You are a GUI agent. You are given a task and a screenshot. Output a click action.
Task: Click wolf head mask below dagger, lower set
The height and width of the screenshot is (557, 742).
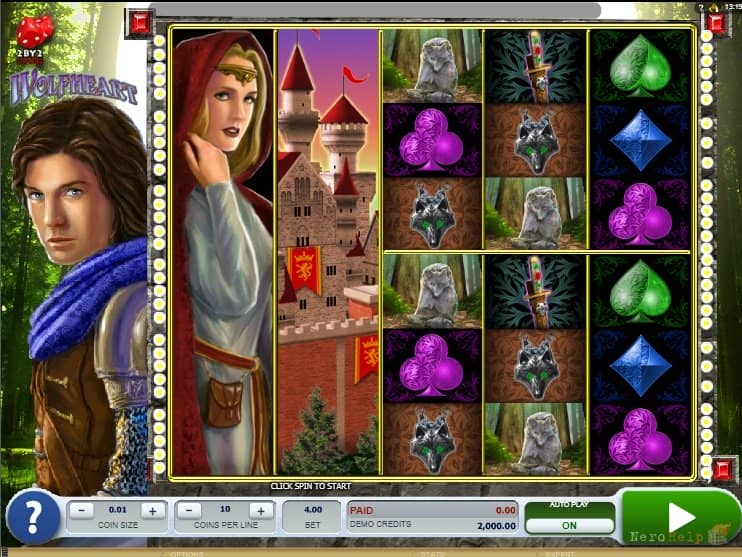coord(535,366)
